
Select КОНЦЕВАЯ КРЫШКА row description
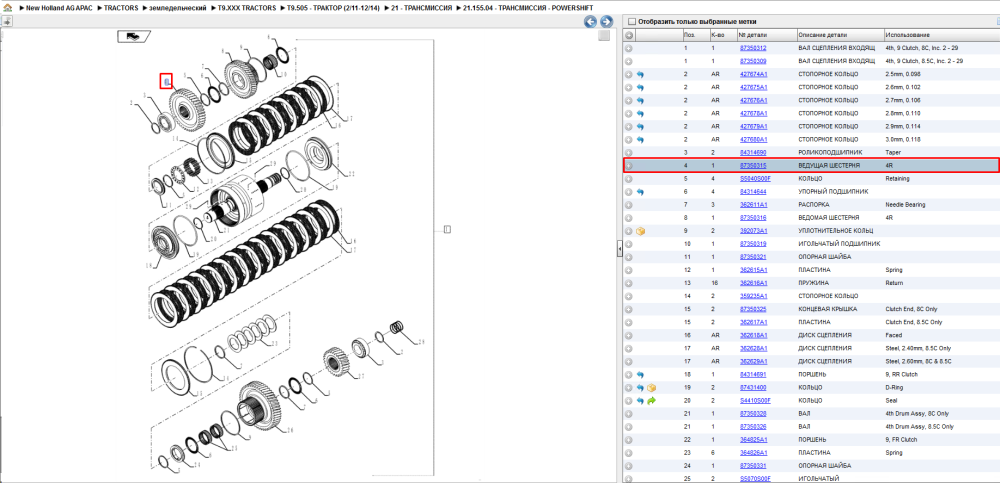click(x=828, y=309)
